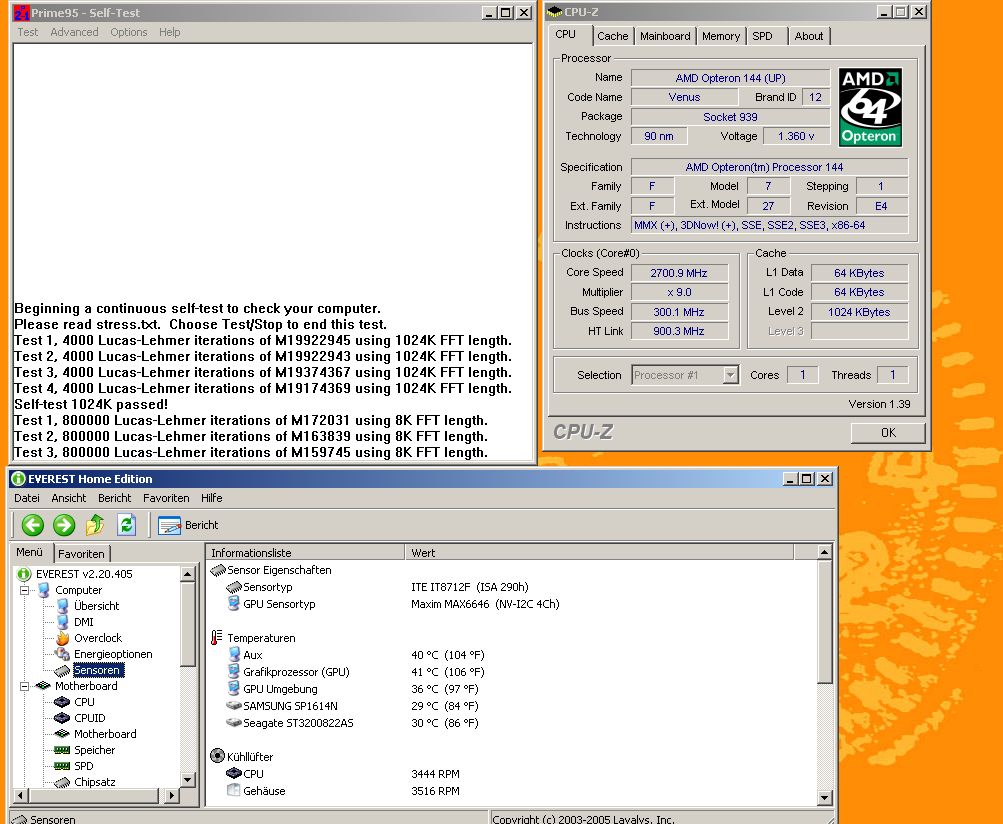Go up one level with the Up arrow icon

coord(95,525)
